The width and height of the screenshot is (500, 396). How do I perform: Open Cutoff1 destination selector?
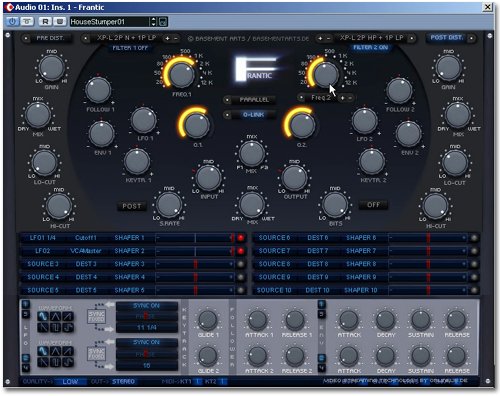86,238
